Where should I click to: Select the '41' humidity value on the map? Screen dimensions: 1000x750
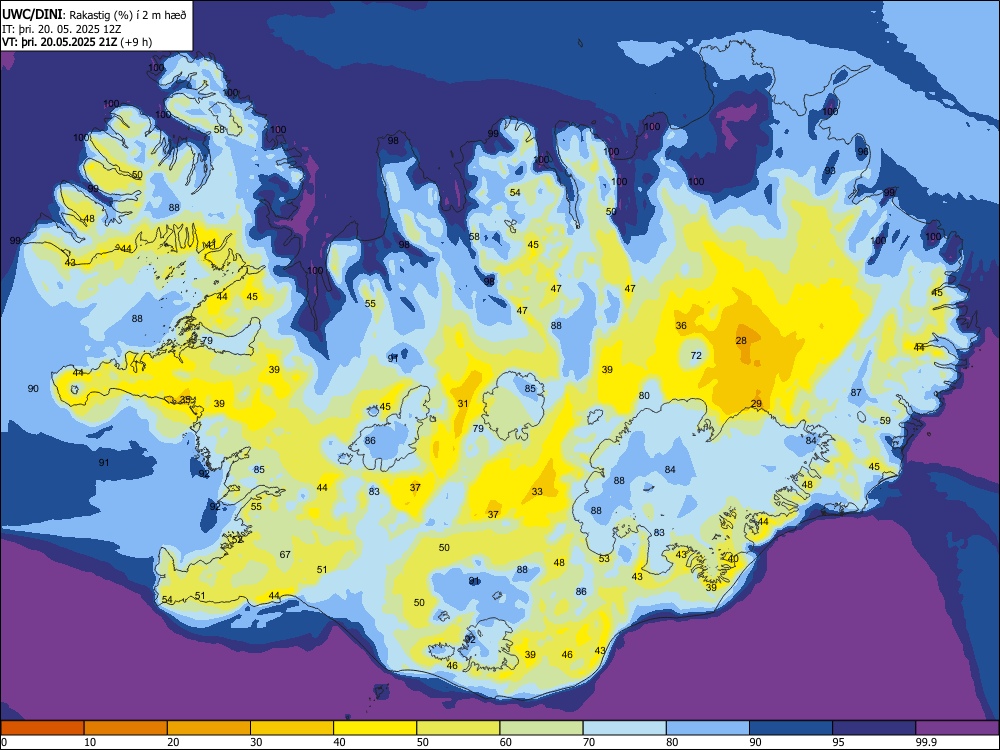(x=211, y=244)
